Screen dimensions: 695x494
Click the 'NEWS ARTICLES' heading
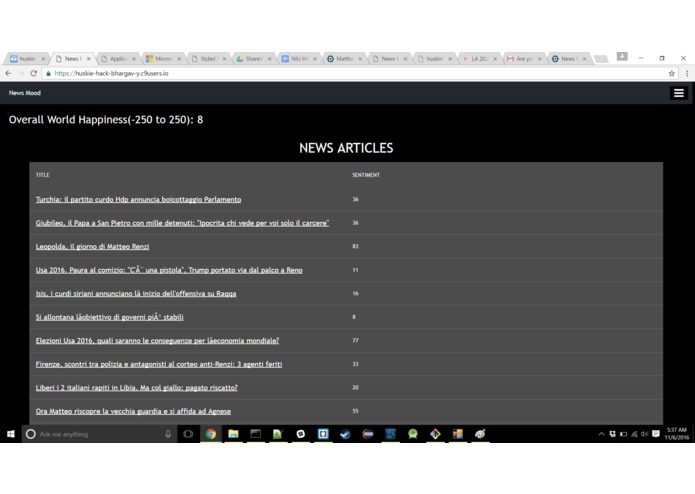(346, 148)
